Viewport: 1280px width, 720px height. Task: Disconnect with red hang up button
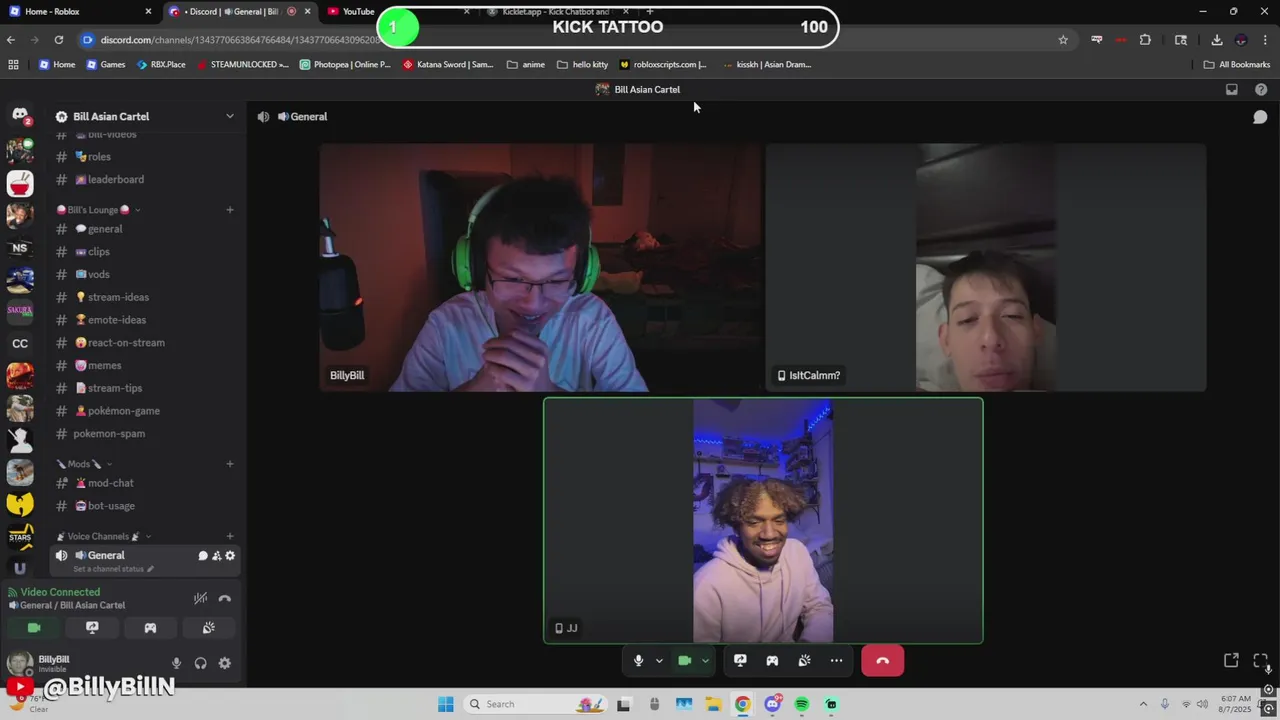(882, 661)
